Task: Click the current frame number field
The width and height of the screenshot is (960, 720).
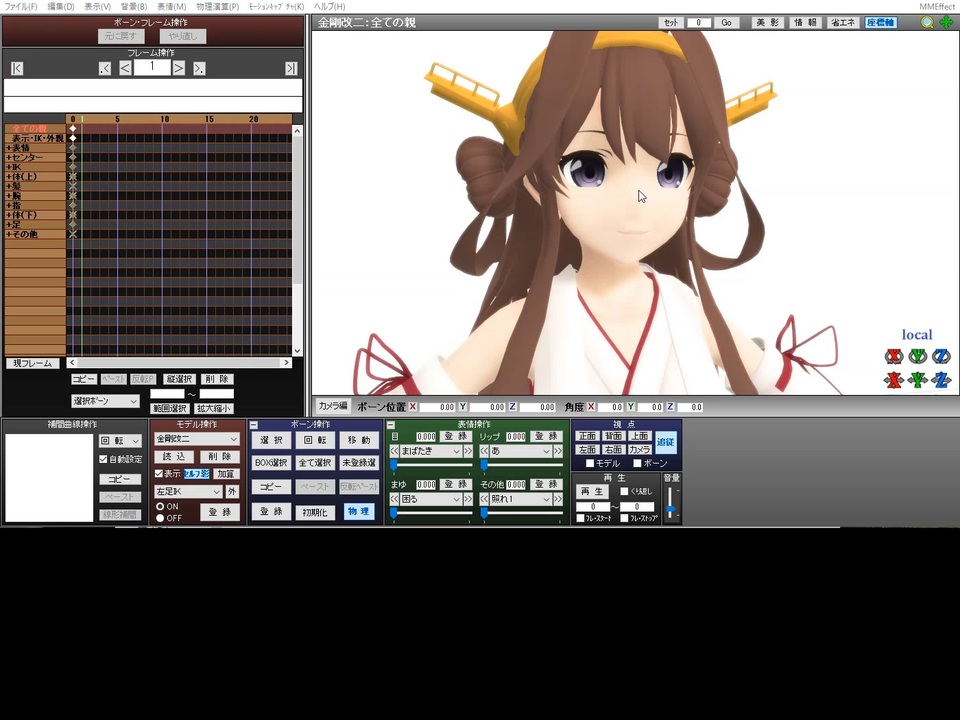Action: pyautogui.click(x=152, y=67)
